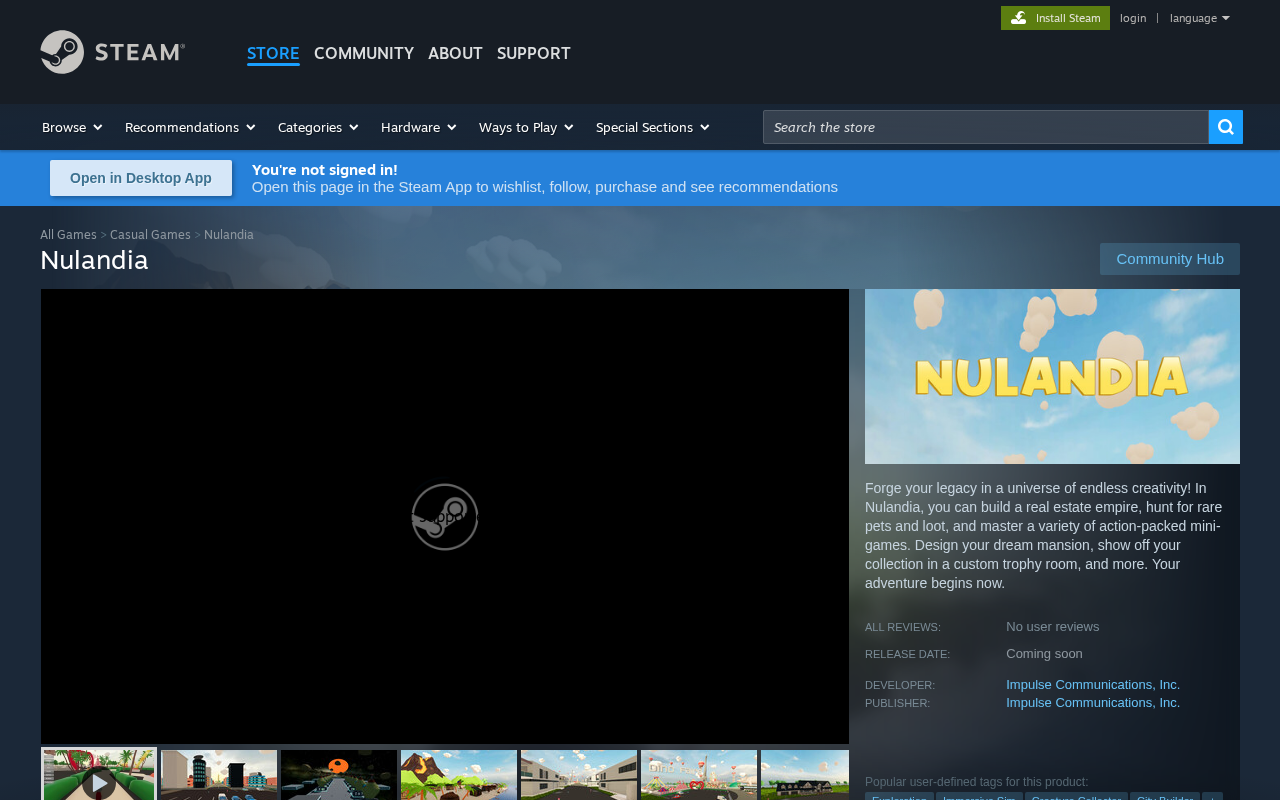Select the ABOUT menu item
The image size is (1280, 800).
point(455,51)
